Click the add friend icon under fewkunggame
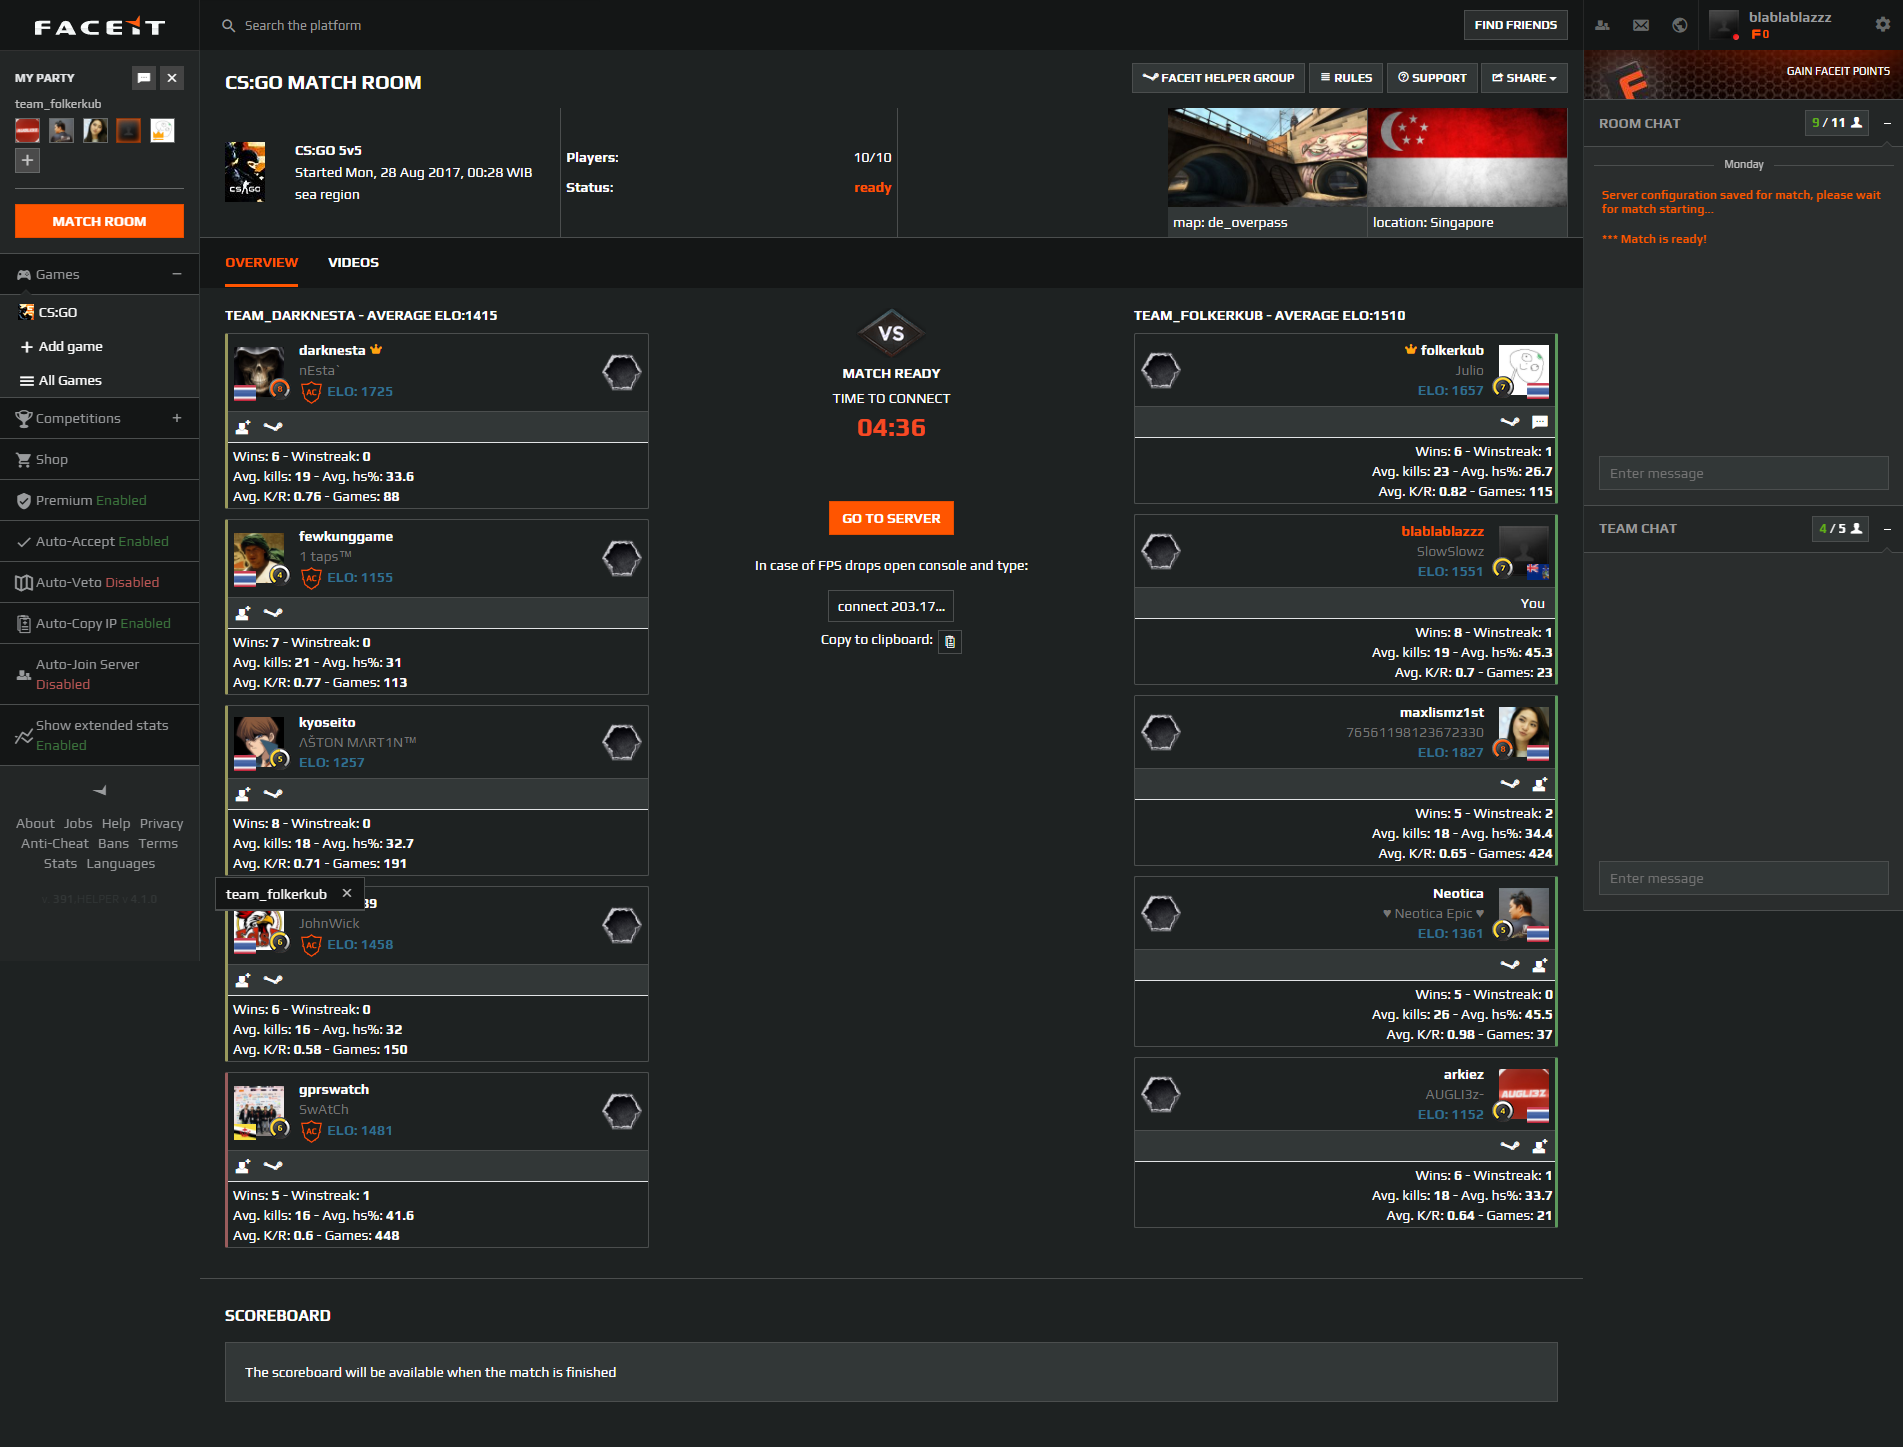The height and width of the screenshot is (1447, 1903). click(x=242, y=613)
